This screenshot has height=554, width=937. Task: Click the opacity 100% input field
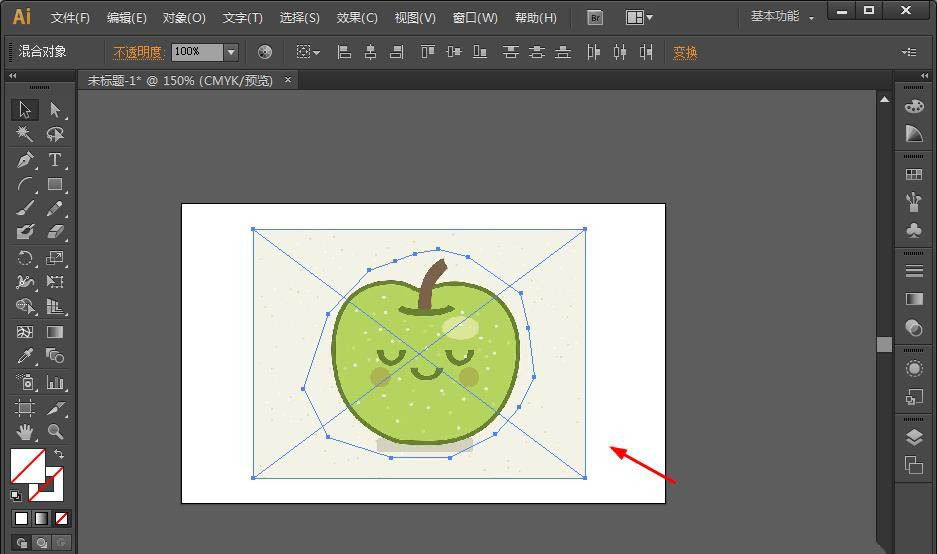(197, 52)
